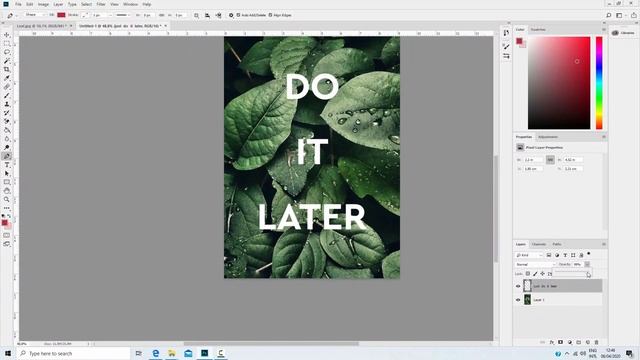Screen dimensions: 640x360
Task: Toggle the link width and height button
Action: click(x=550, y=160)
